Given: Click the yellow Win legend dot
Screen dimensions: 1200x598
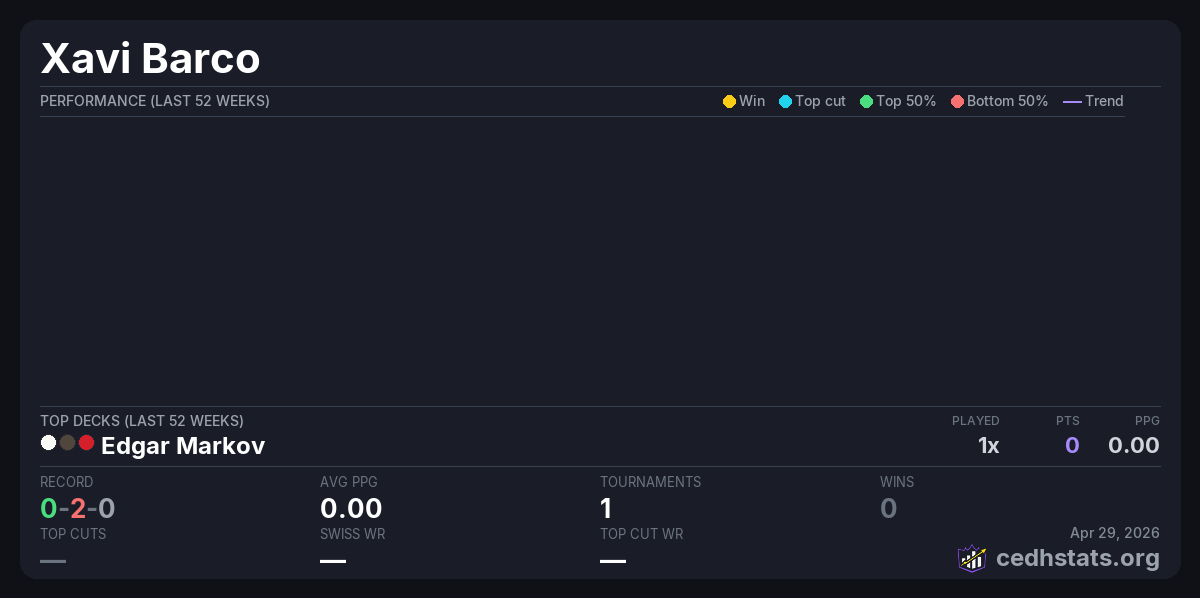Looking at the screenshot, I should coord(729,101).
